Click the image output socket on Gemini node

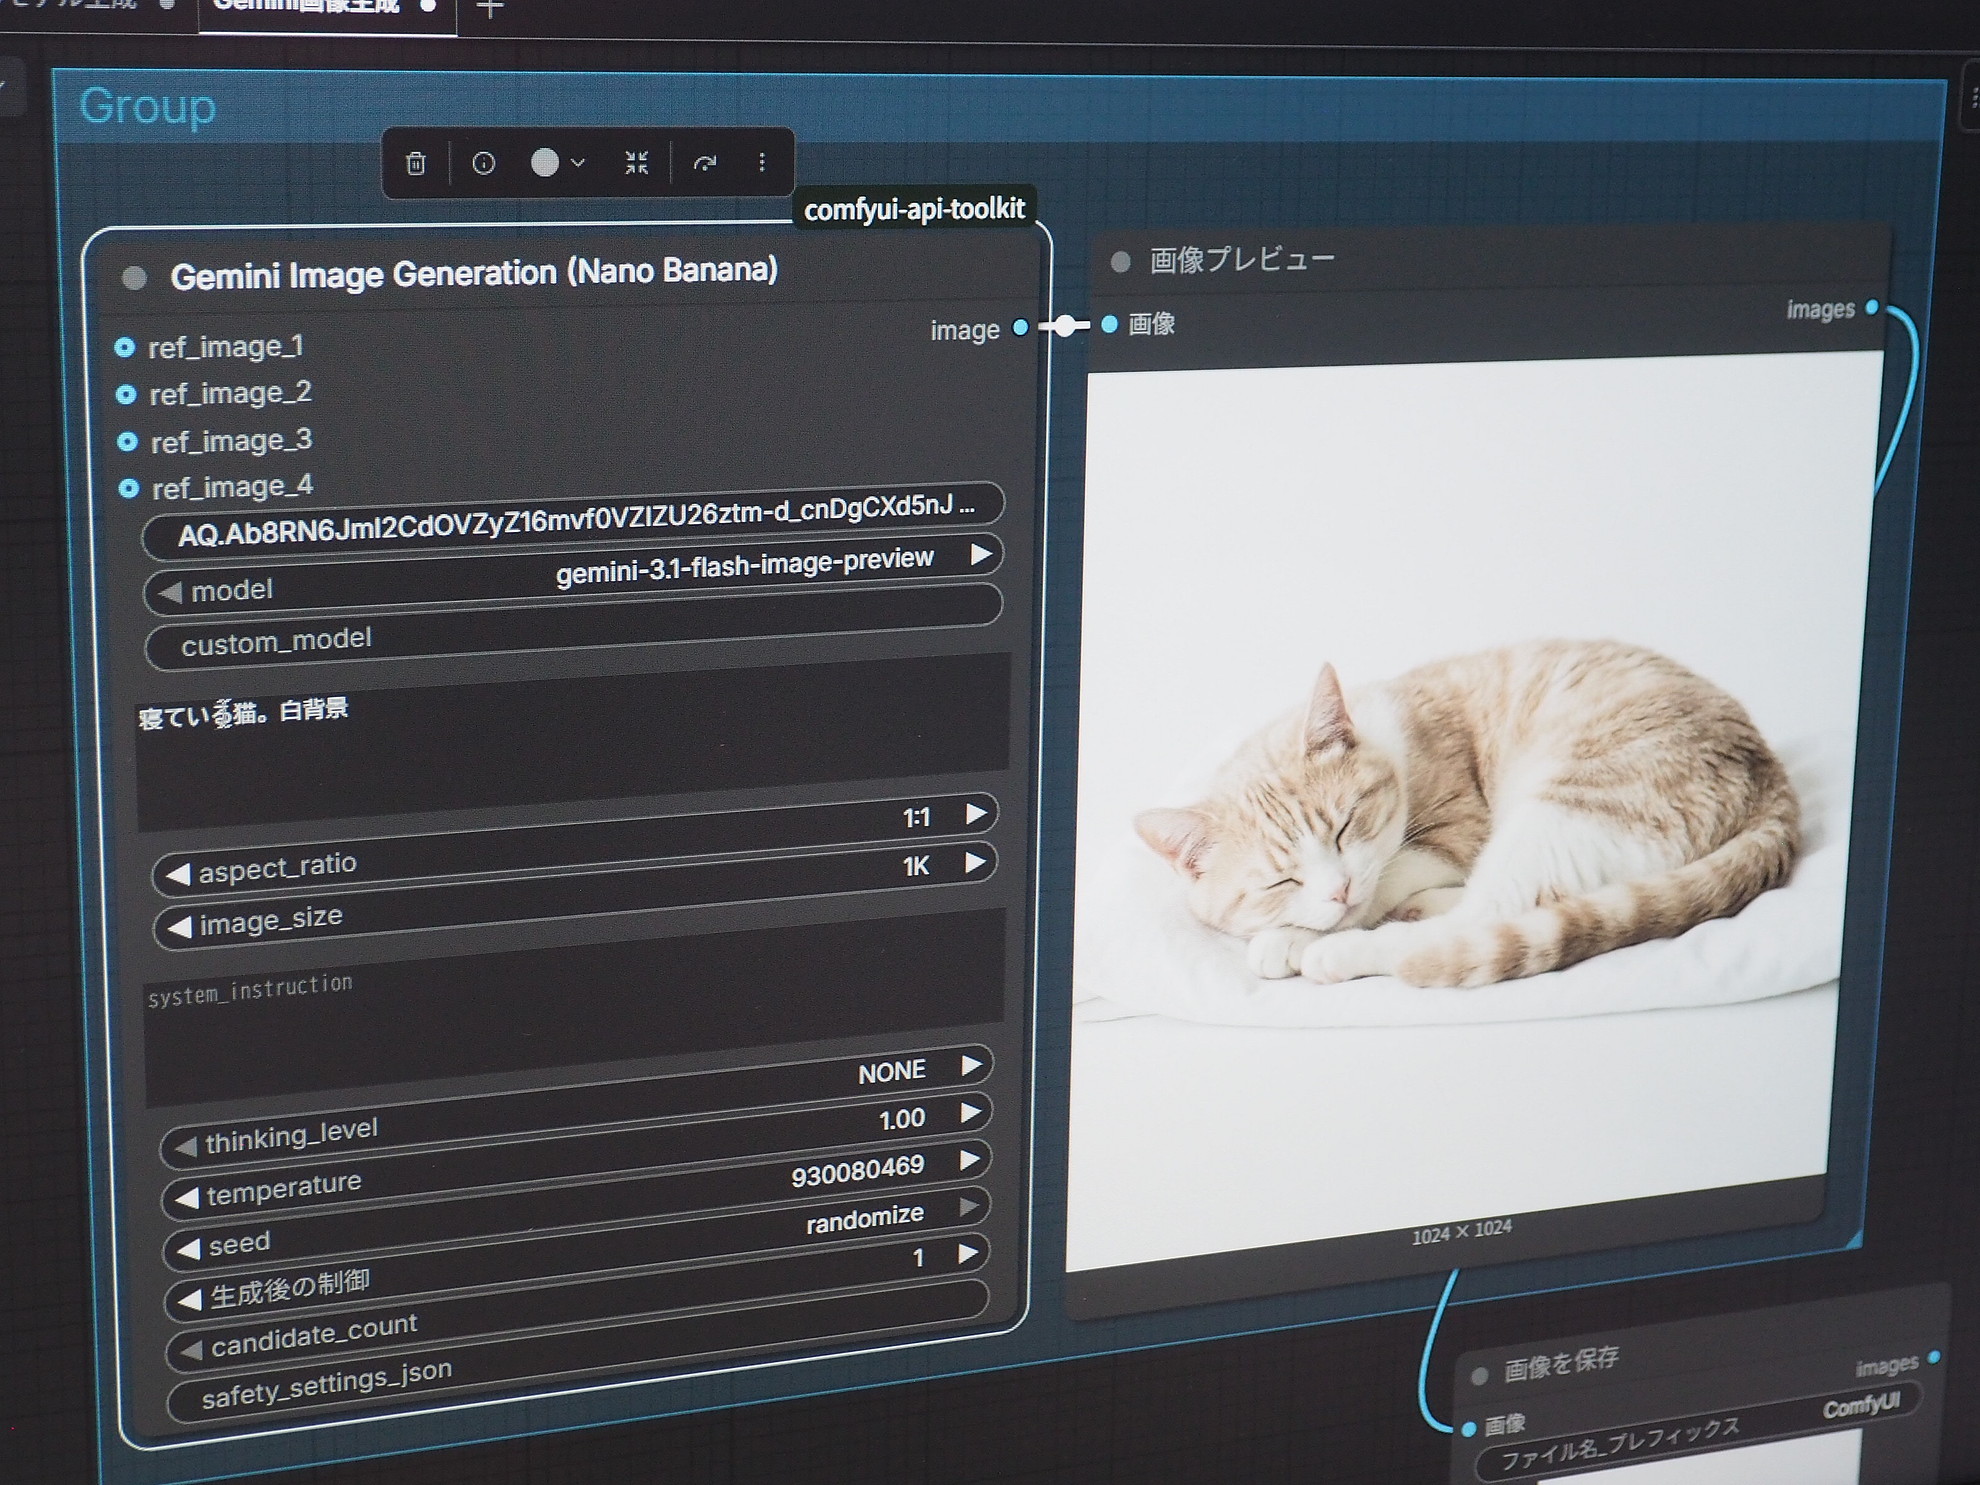(1020, 327)
